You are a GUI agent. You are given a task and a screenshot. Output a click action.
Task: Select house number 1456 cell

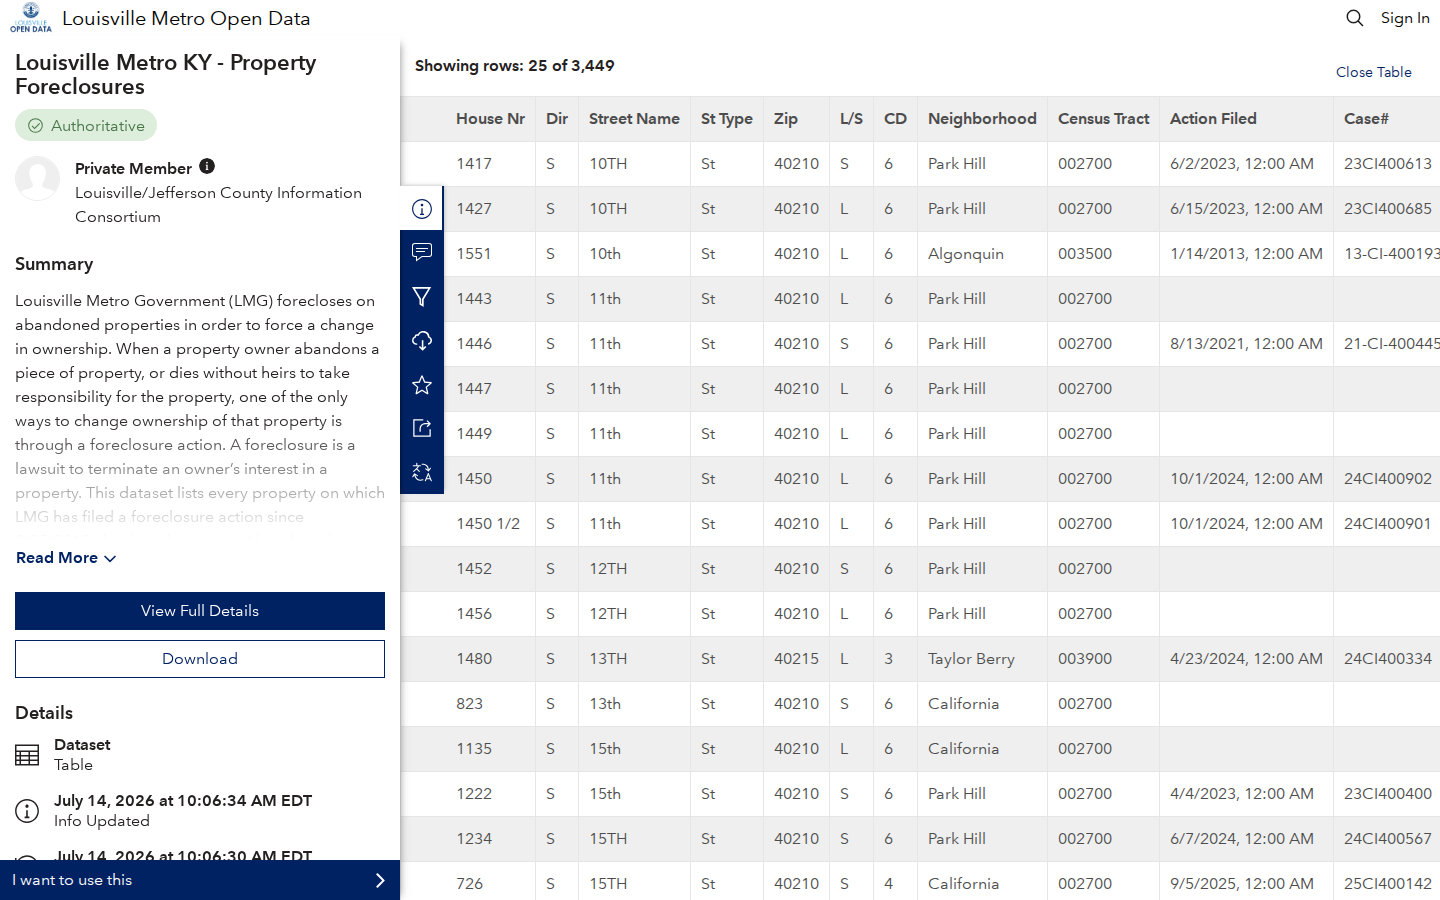click(490, 614)
